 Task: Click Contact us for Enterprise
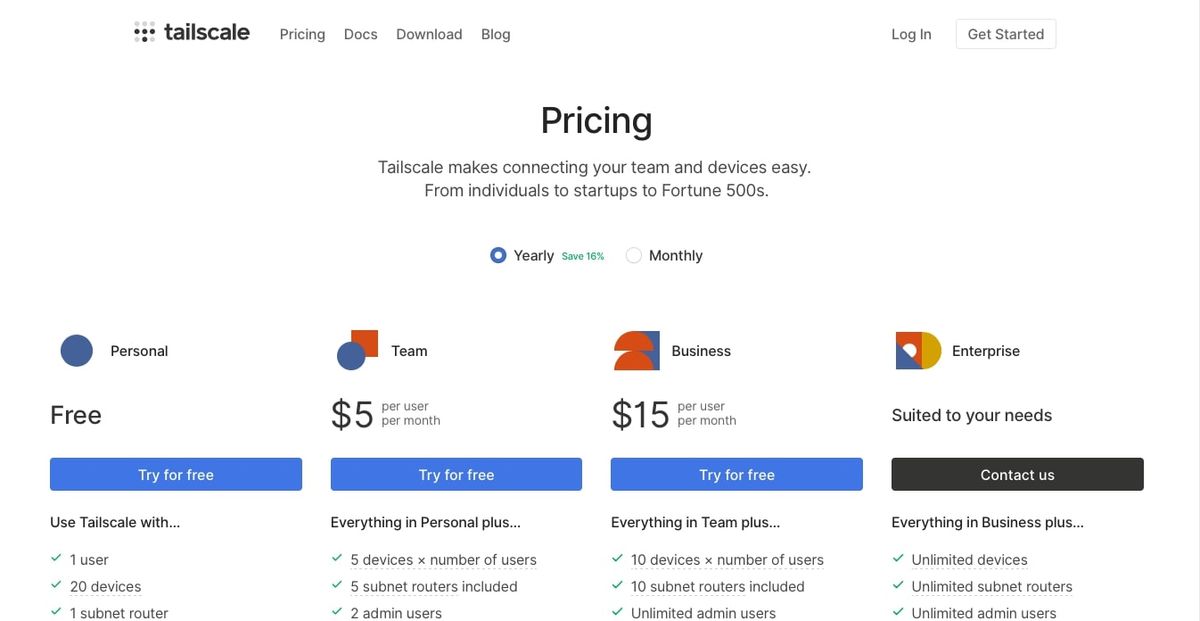point(1017,474)
